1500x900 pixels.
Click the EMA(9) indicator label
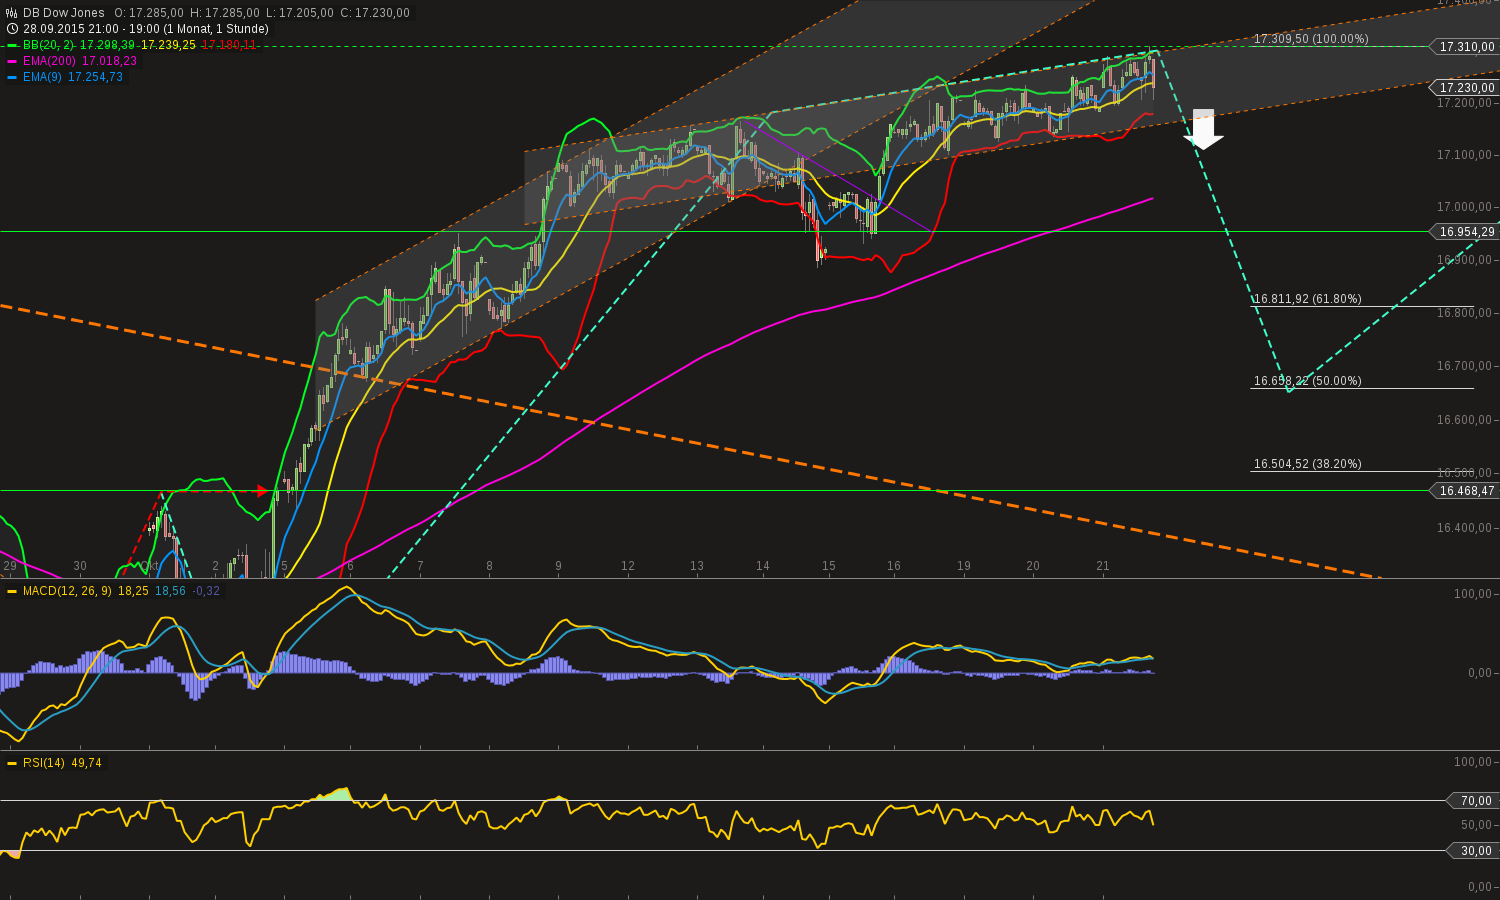tap(43, 77)
